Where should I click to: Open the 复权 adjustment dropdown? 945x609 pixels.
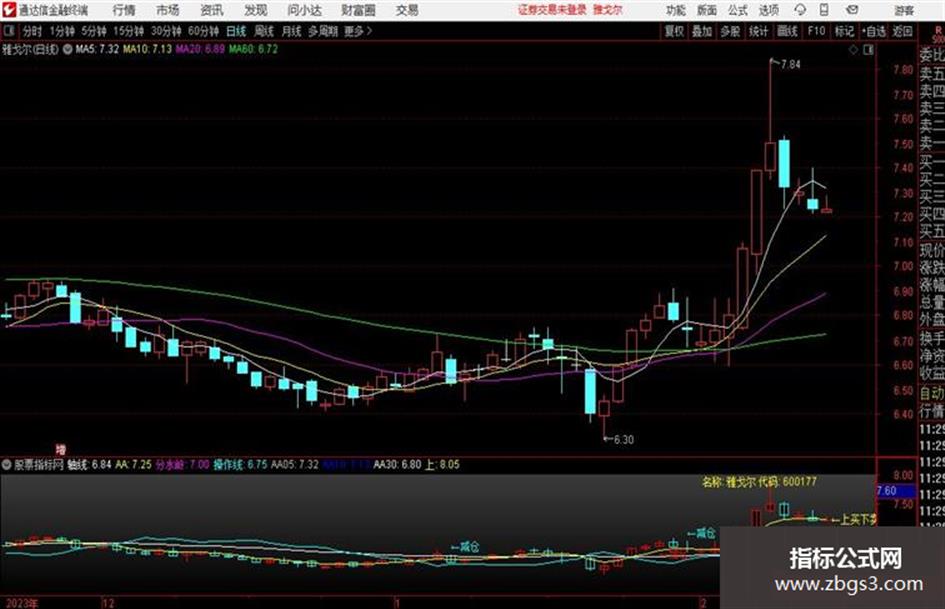[x=674, y=31]
